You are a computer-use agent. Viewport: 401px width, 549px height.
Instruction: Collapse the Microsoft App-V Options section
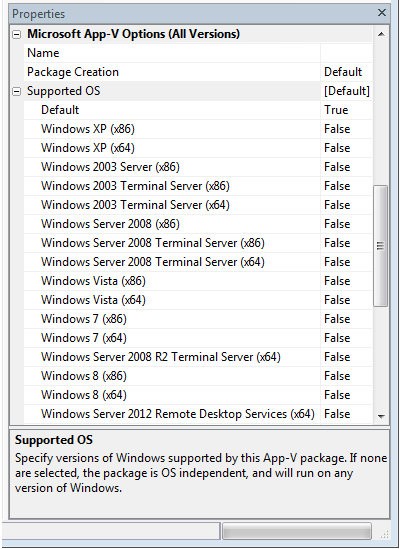click(16, 34)
